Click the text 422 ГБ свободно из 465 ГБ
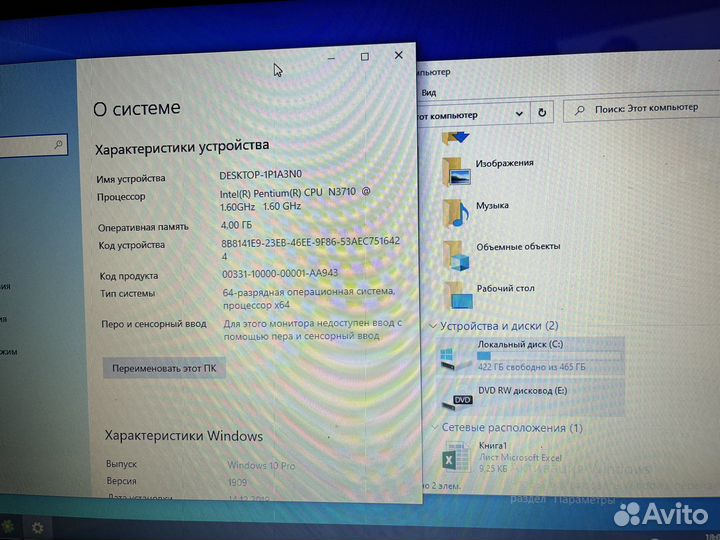720x540 pixels. (532, 367)
